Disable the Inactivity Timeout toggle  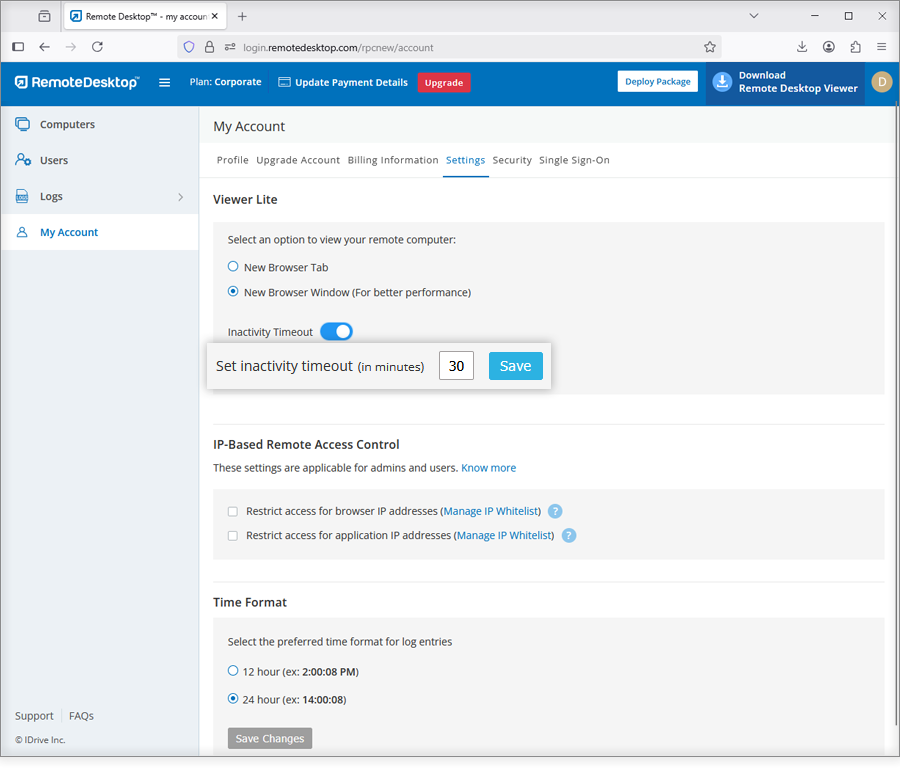[x=336, y=332]
